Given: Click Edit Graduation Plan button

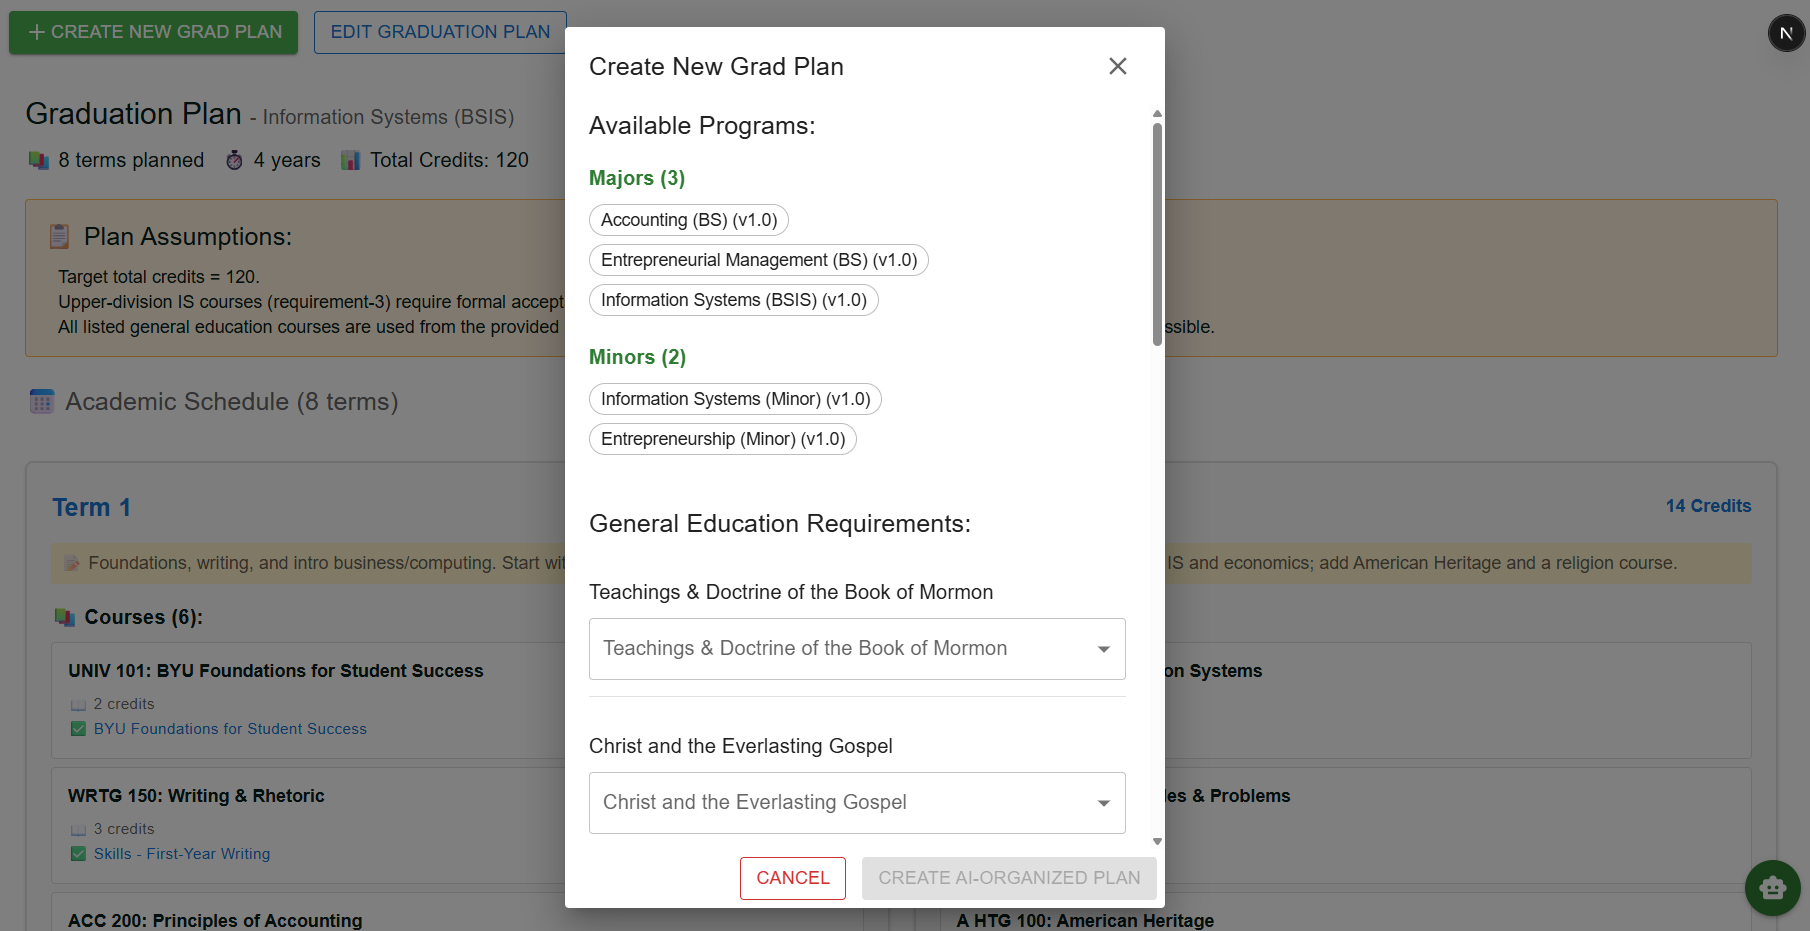Looking at the screenshot, I should [440, 32].
